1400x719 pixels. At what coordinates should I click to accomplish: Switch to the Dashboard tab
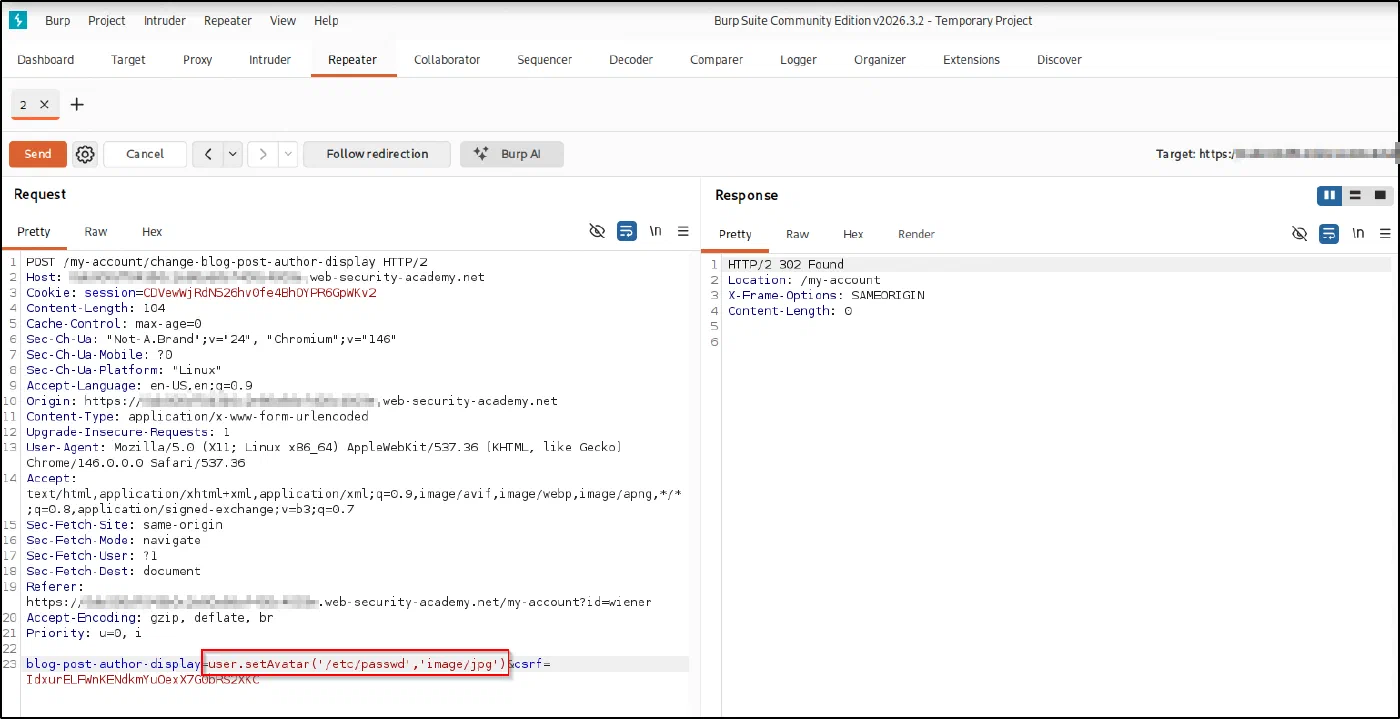(x=46, y=60)
